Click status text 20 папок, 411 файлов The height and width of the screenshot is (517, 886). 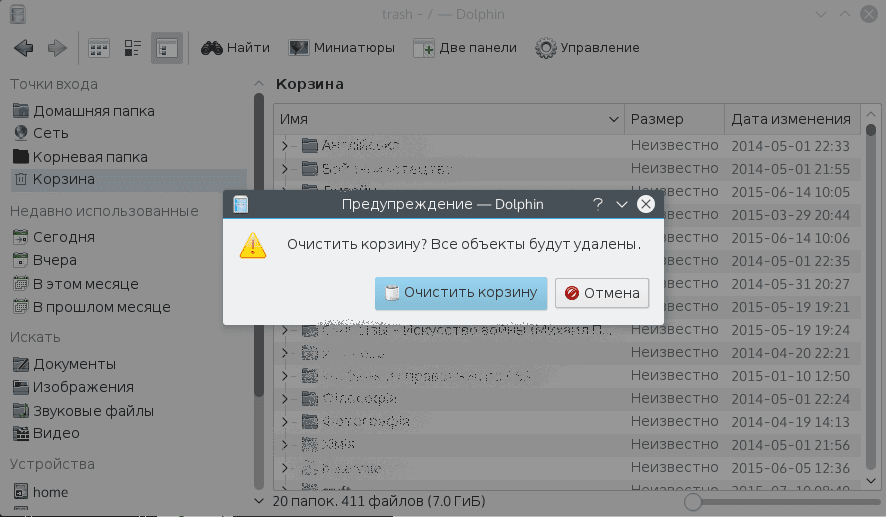click(x=379, y=501)
